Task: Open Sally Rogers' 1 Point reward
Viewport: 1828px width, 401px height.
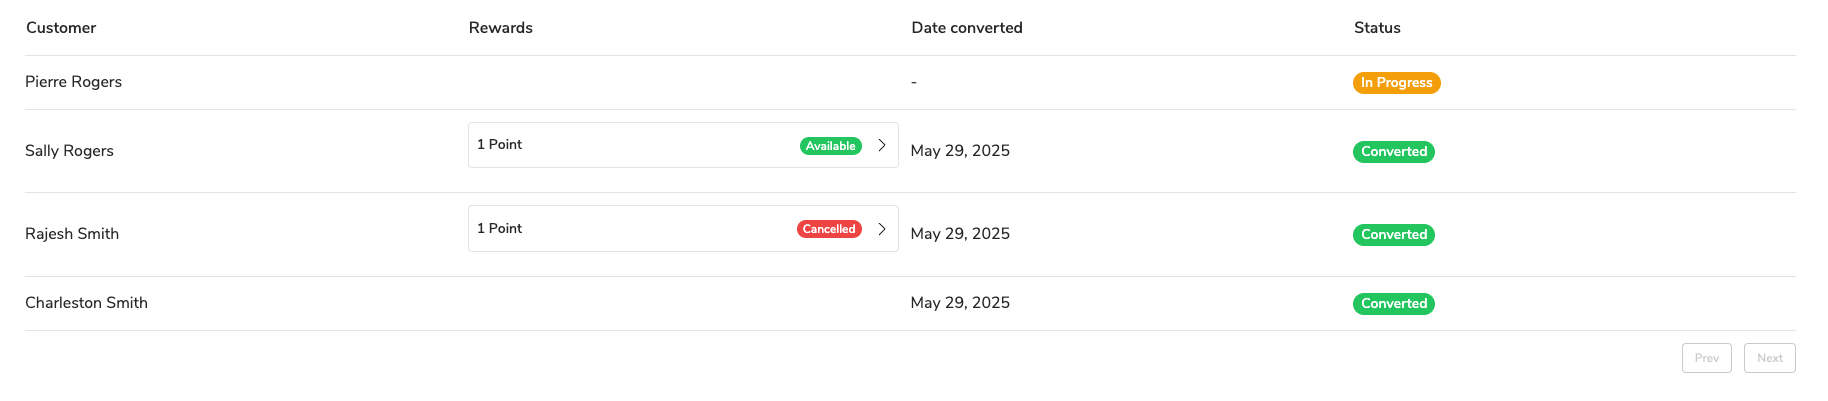Action: click(x=500, y=145)
